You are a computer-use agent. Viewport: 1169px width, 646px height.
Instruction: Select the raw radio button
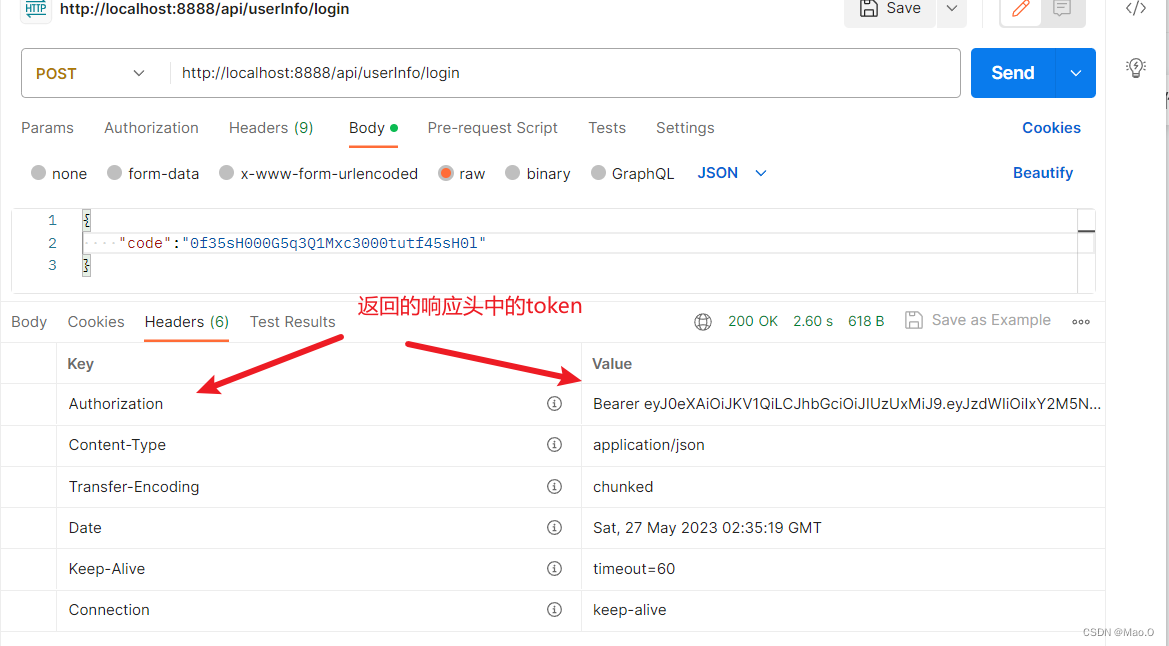(446, 173)
